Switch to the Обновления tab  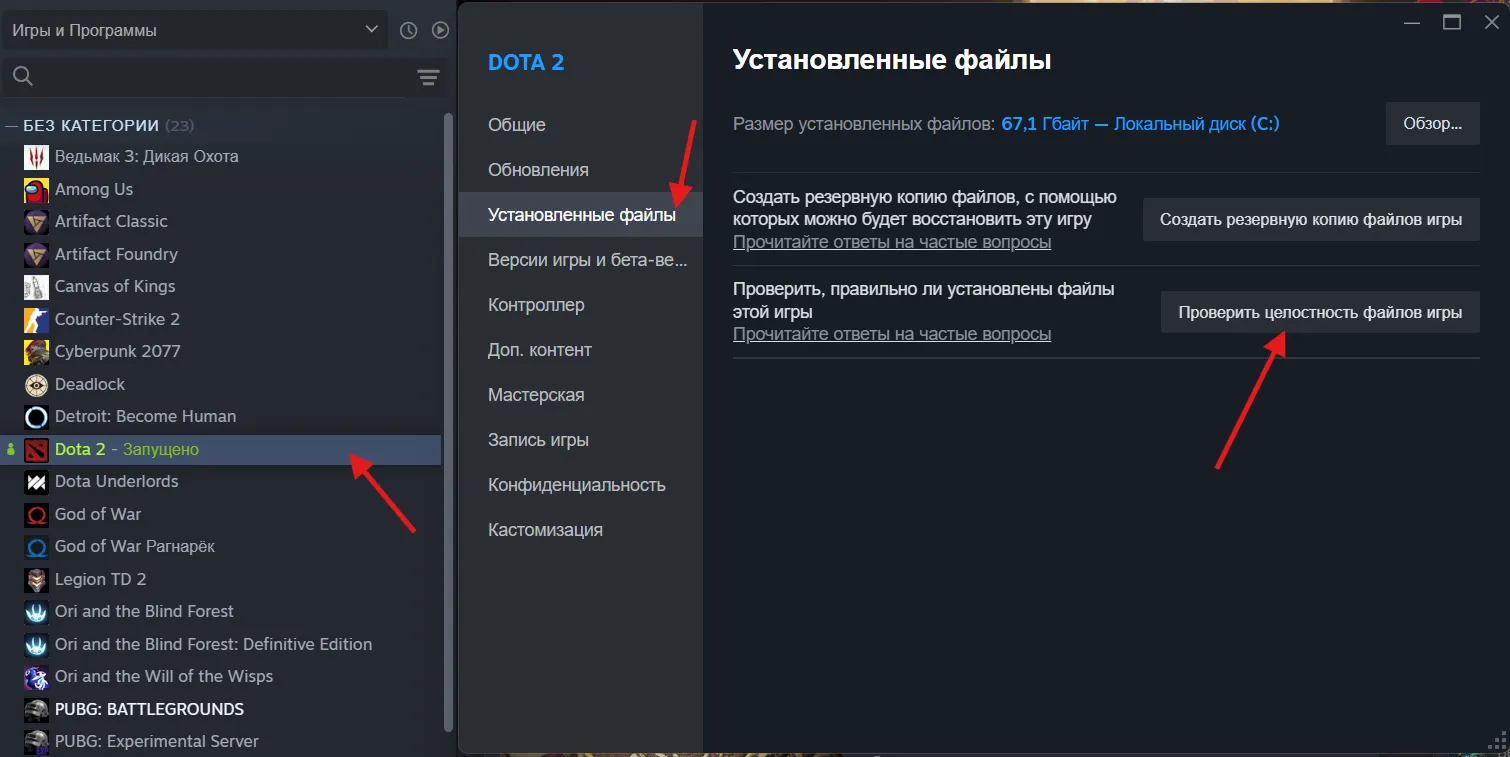[x=538, y=169]
